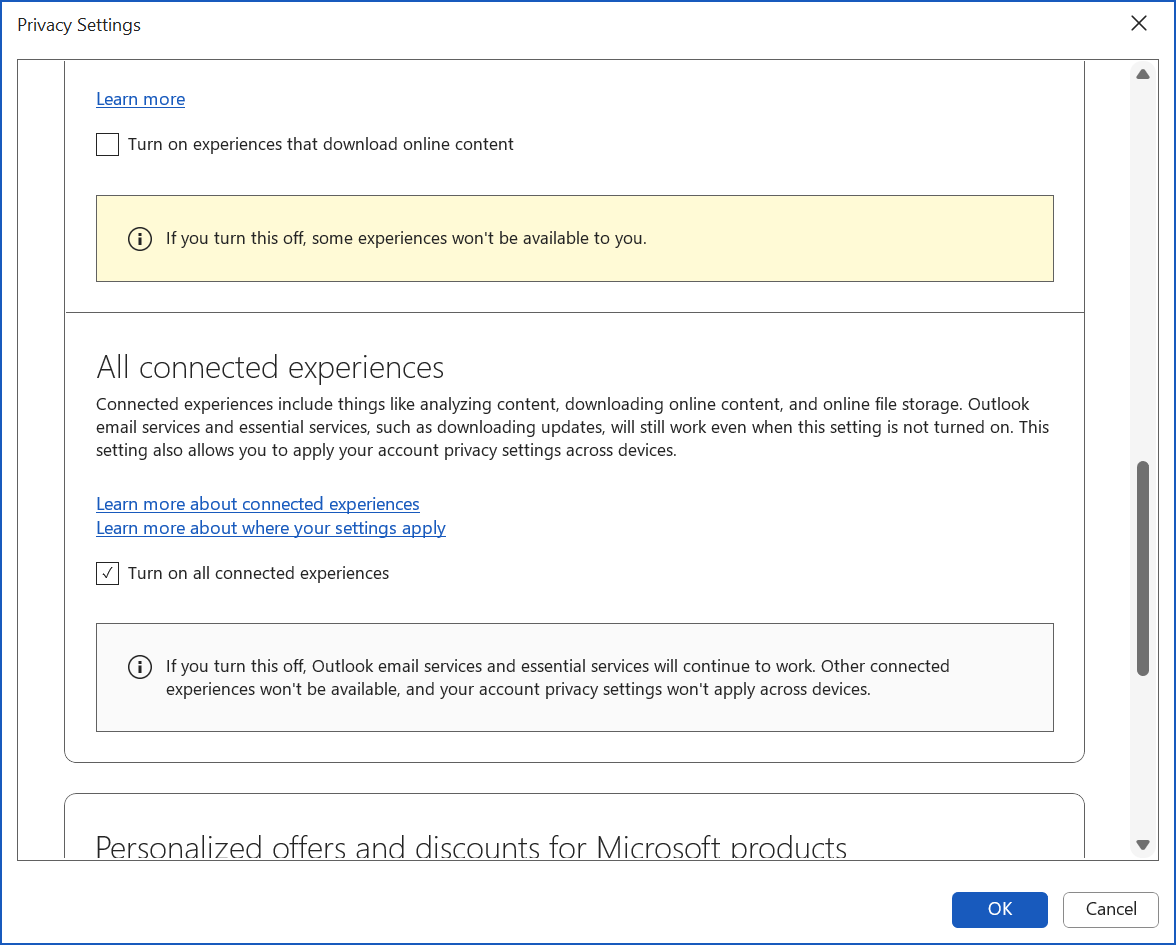Enable experiences that download online content
Viewport: 1176px width, 945px height.
[x=108, y=145]
